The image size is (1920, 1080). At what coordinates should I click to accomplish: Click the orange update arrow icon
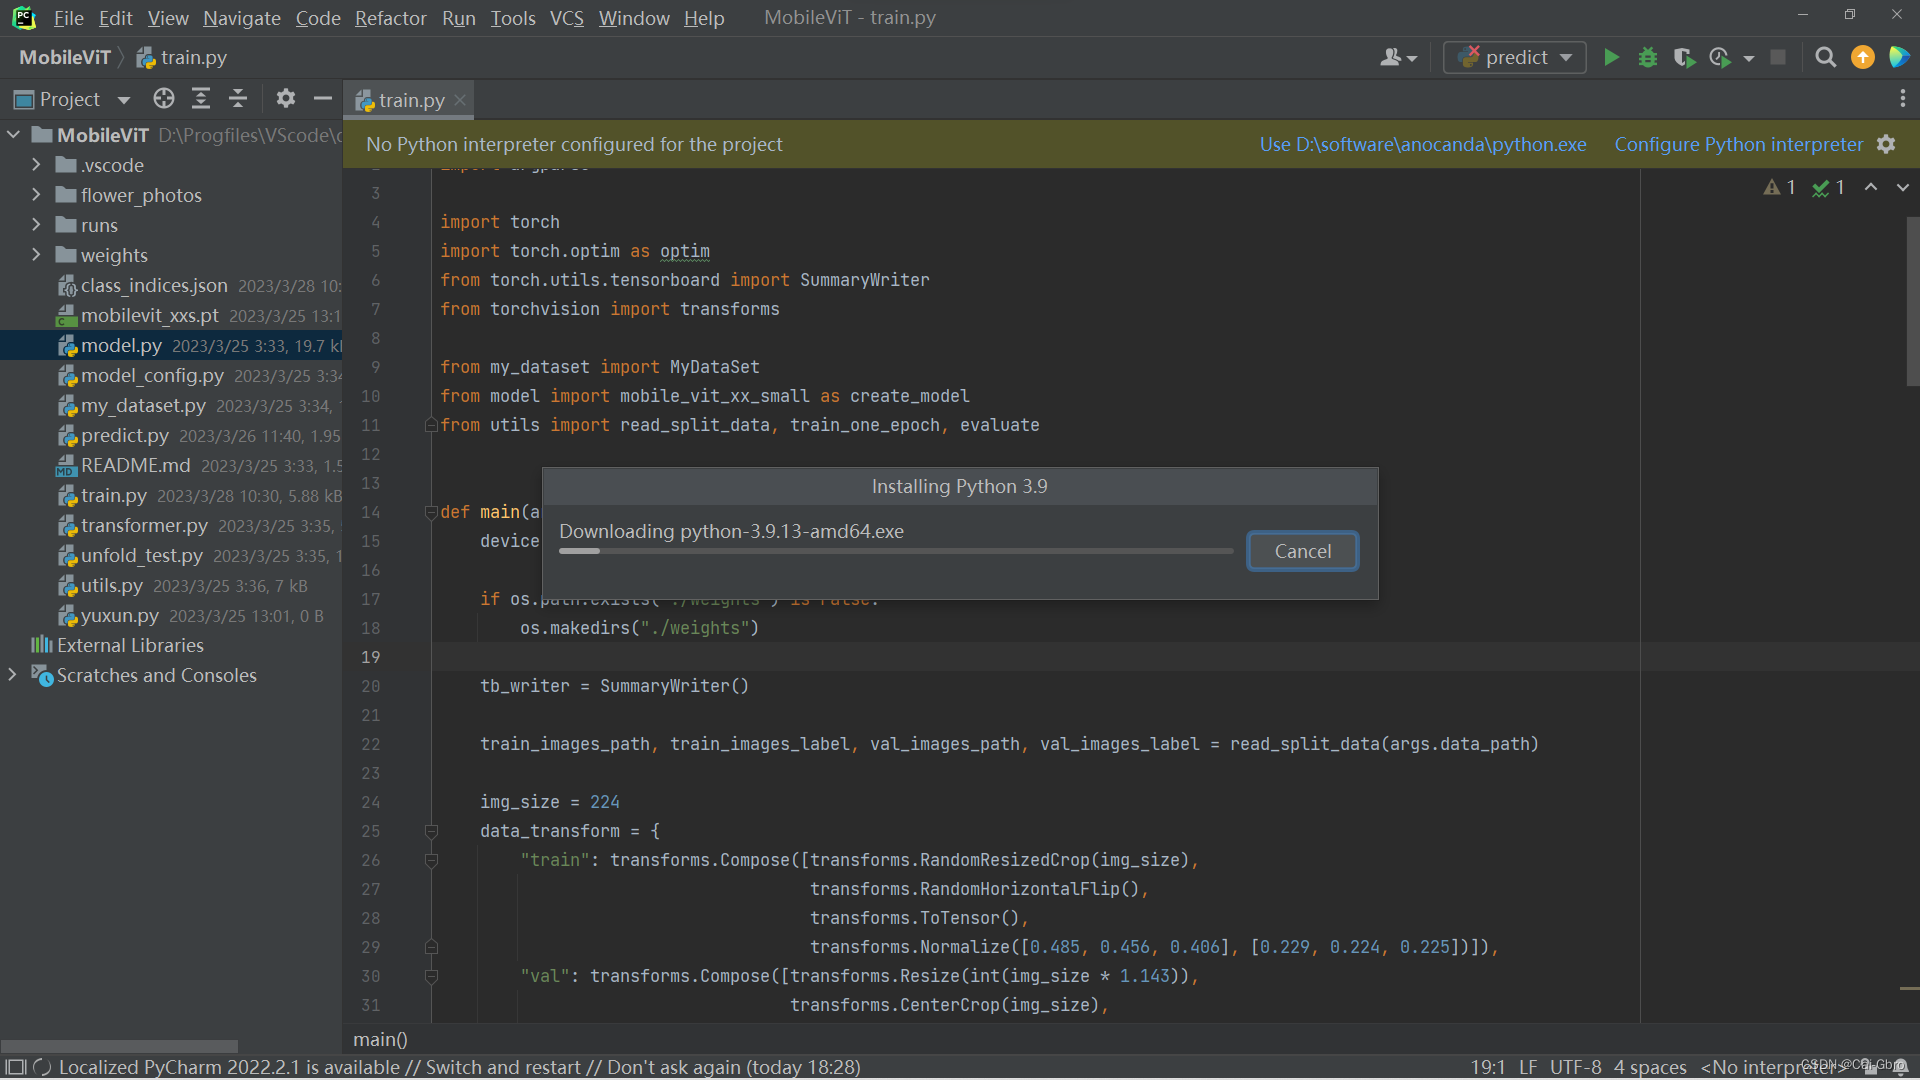[1862, 58]
